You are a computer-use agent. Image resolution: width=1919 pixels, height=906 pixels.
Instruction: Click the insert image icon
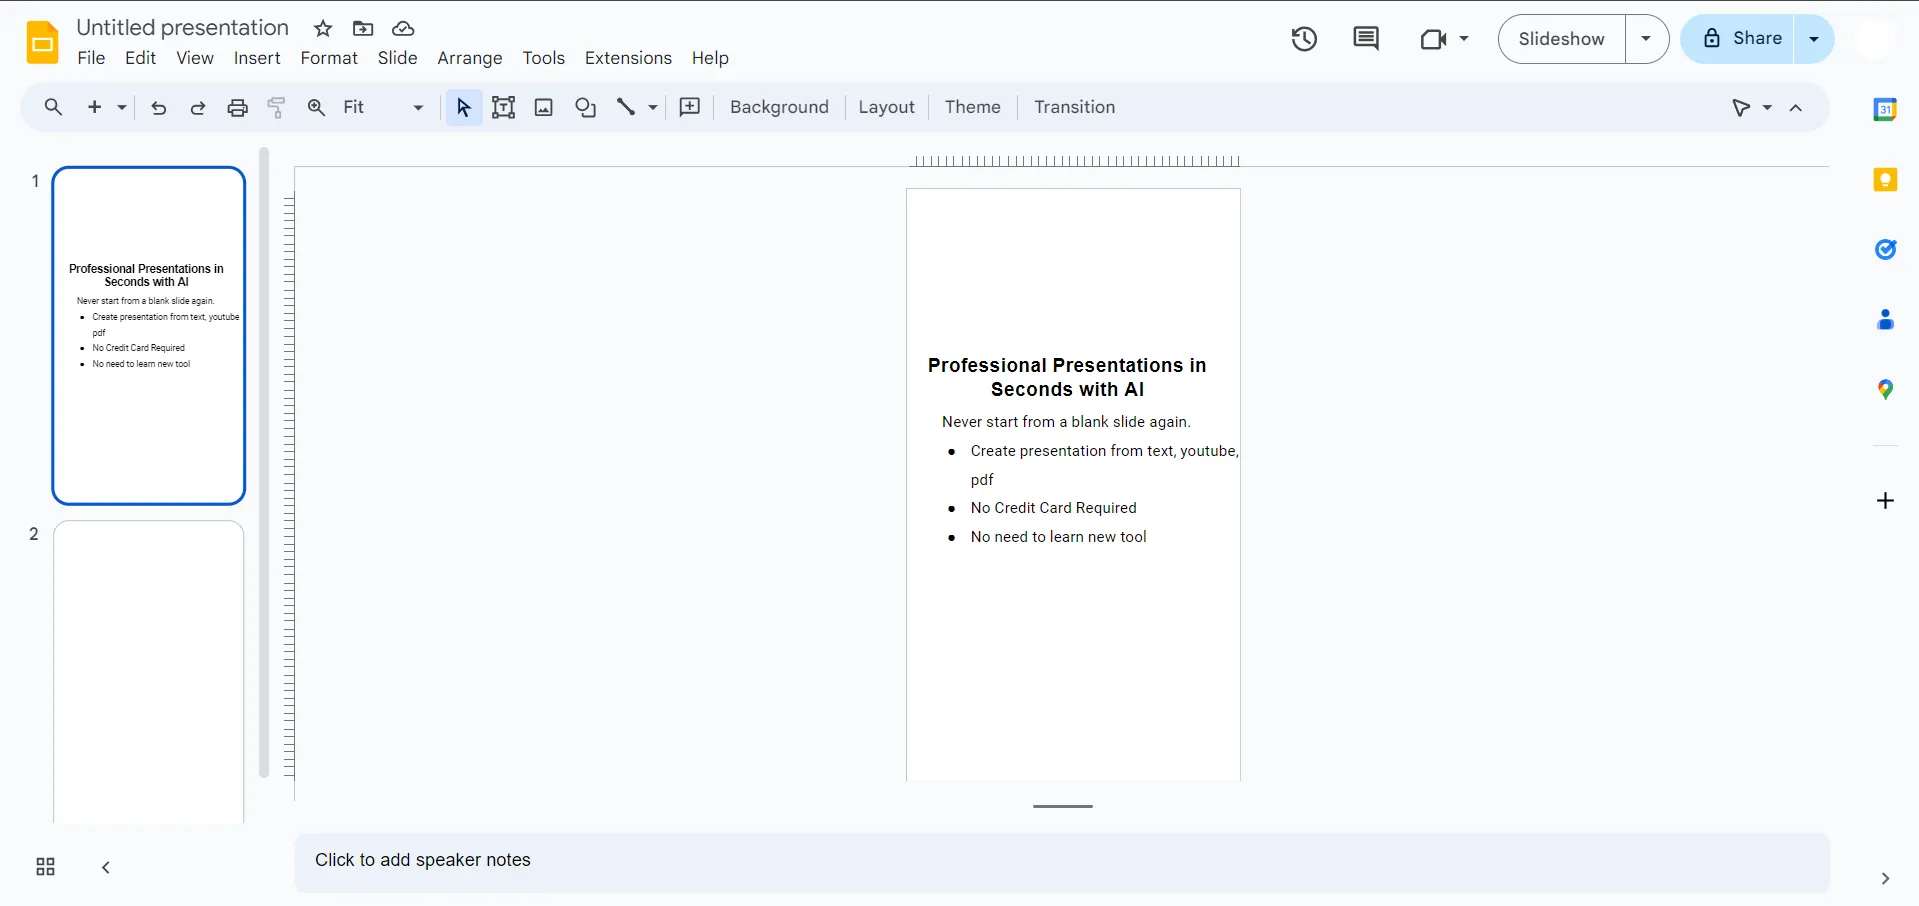click(x=543, y=108)
